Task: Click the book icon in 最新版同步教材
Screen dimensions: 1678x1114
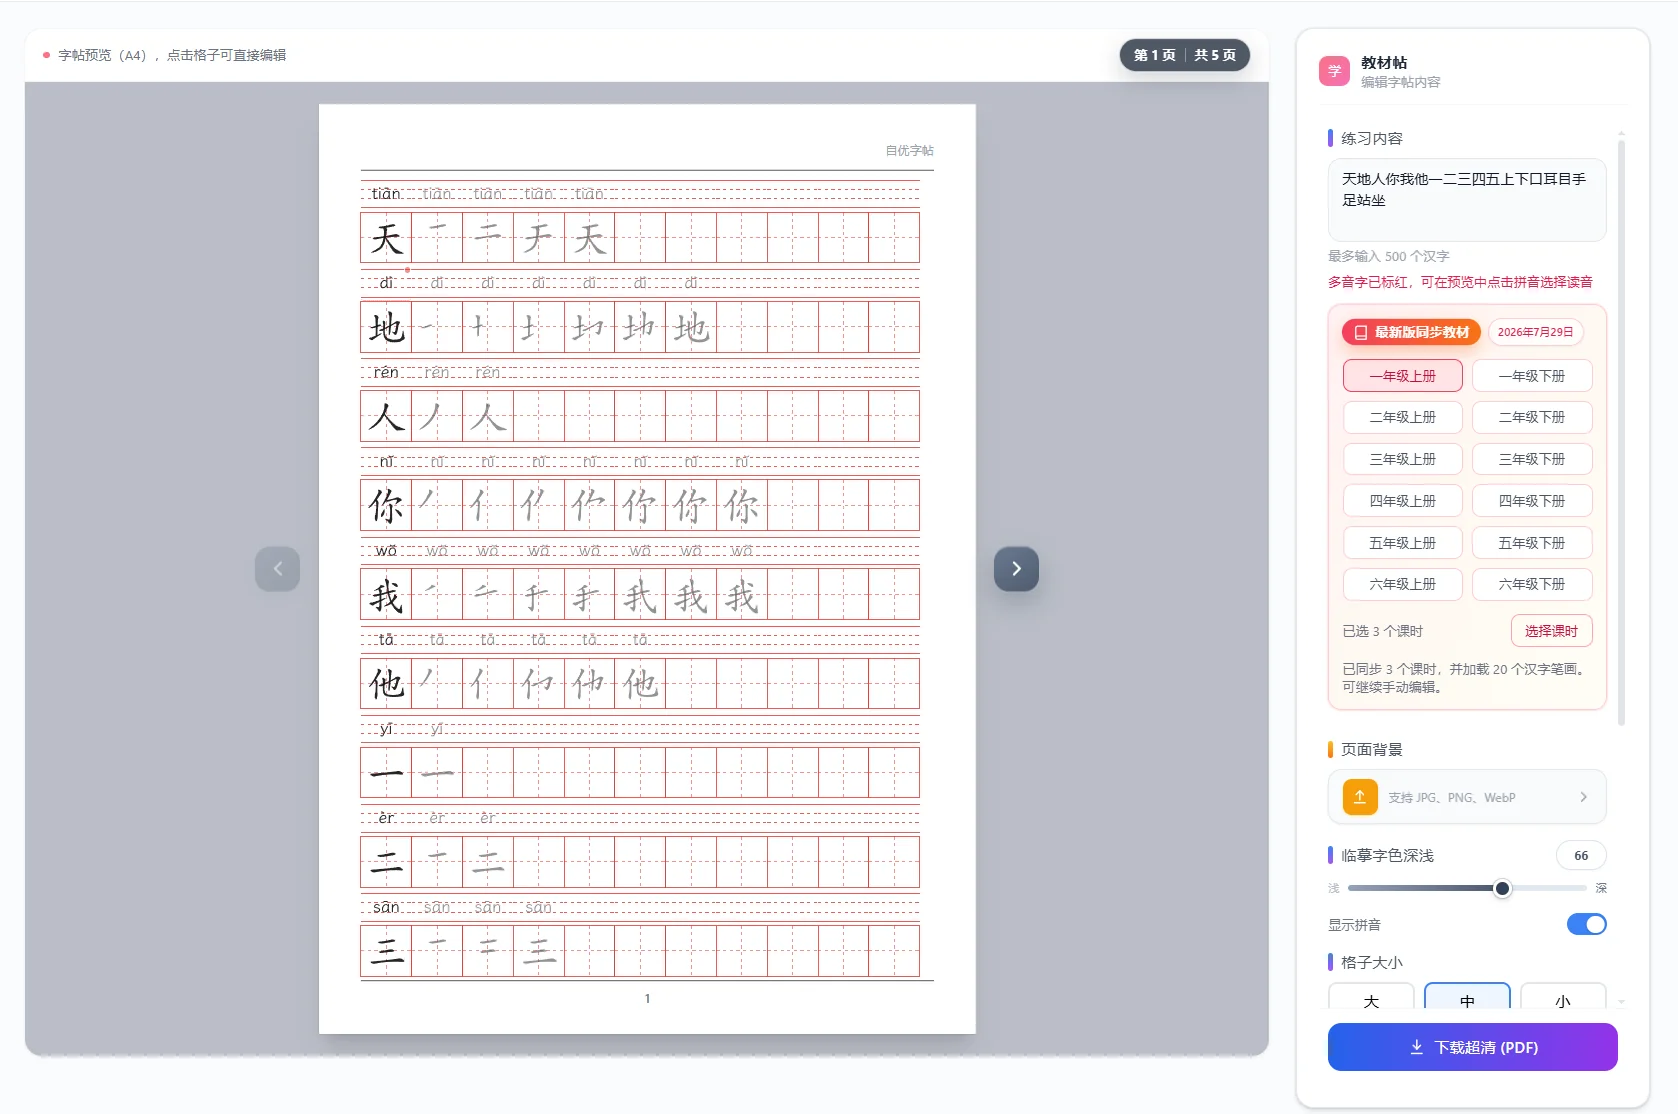Action: tap(1361, 332)
